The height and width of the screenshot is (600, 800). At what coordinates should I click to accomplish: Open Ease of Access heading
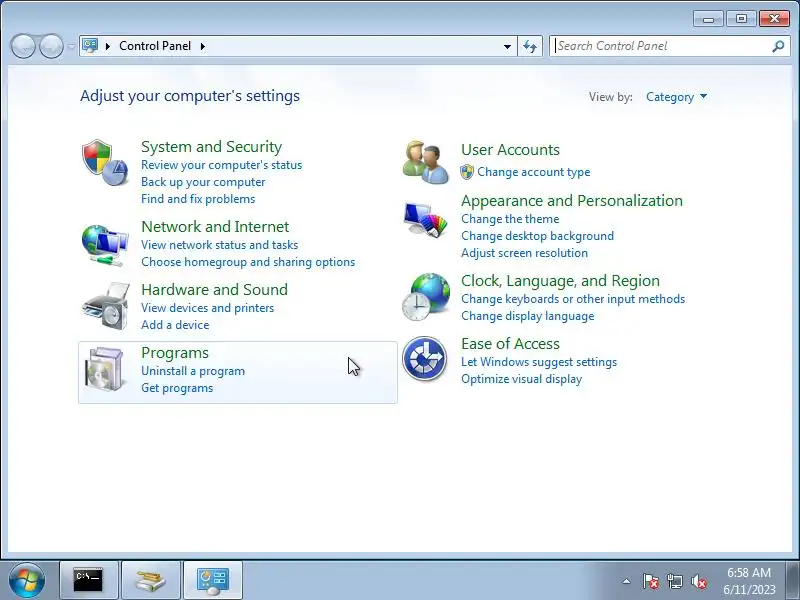[x=510, y=343]
